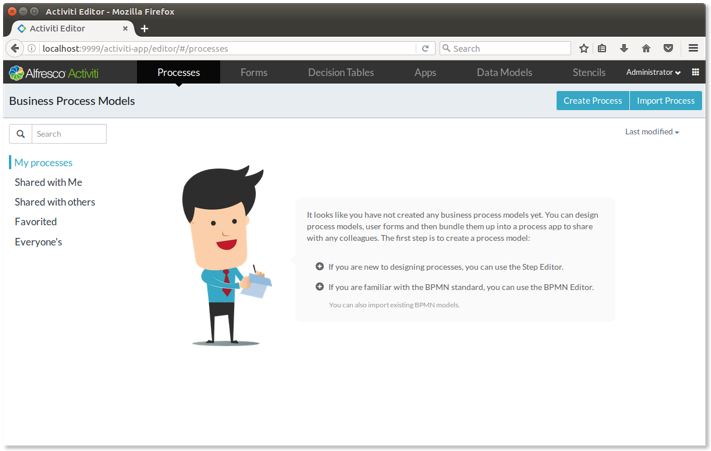Open the app launcher grid icon
Screen dimensions: 711x451
[x=696, y=72]
